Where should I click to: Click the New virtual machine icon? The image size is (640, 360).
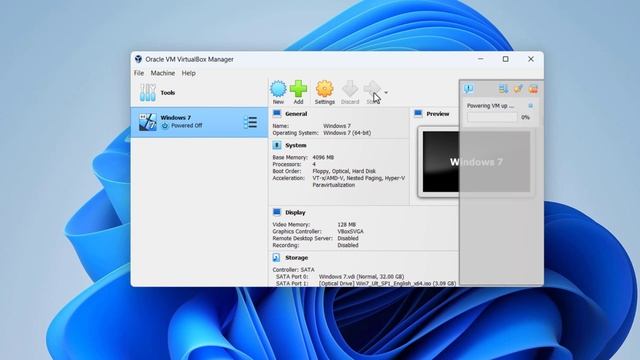pyautogui.click(x=278, y=89)
